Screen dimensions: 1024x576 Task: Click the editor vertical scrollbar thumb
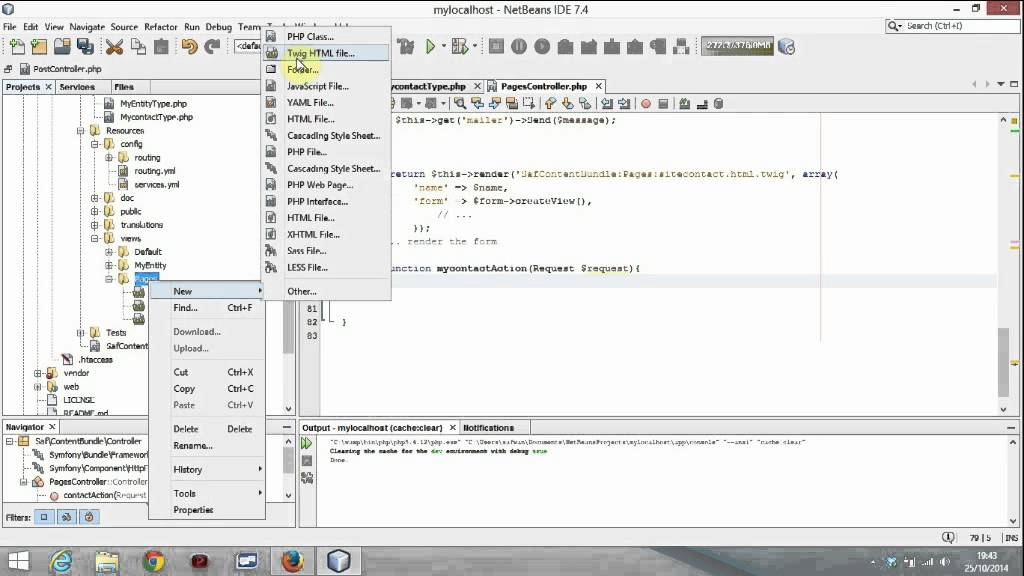pyautogui.click(x=1004, y=361)
